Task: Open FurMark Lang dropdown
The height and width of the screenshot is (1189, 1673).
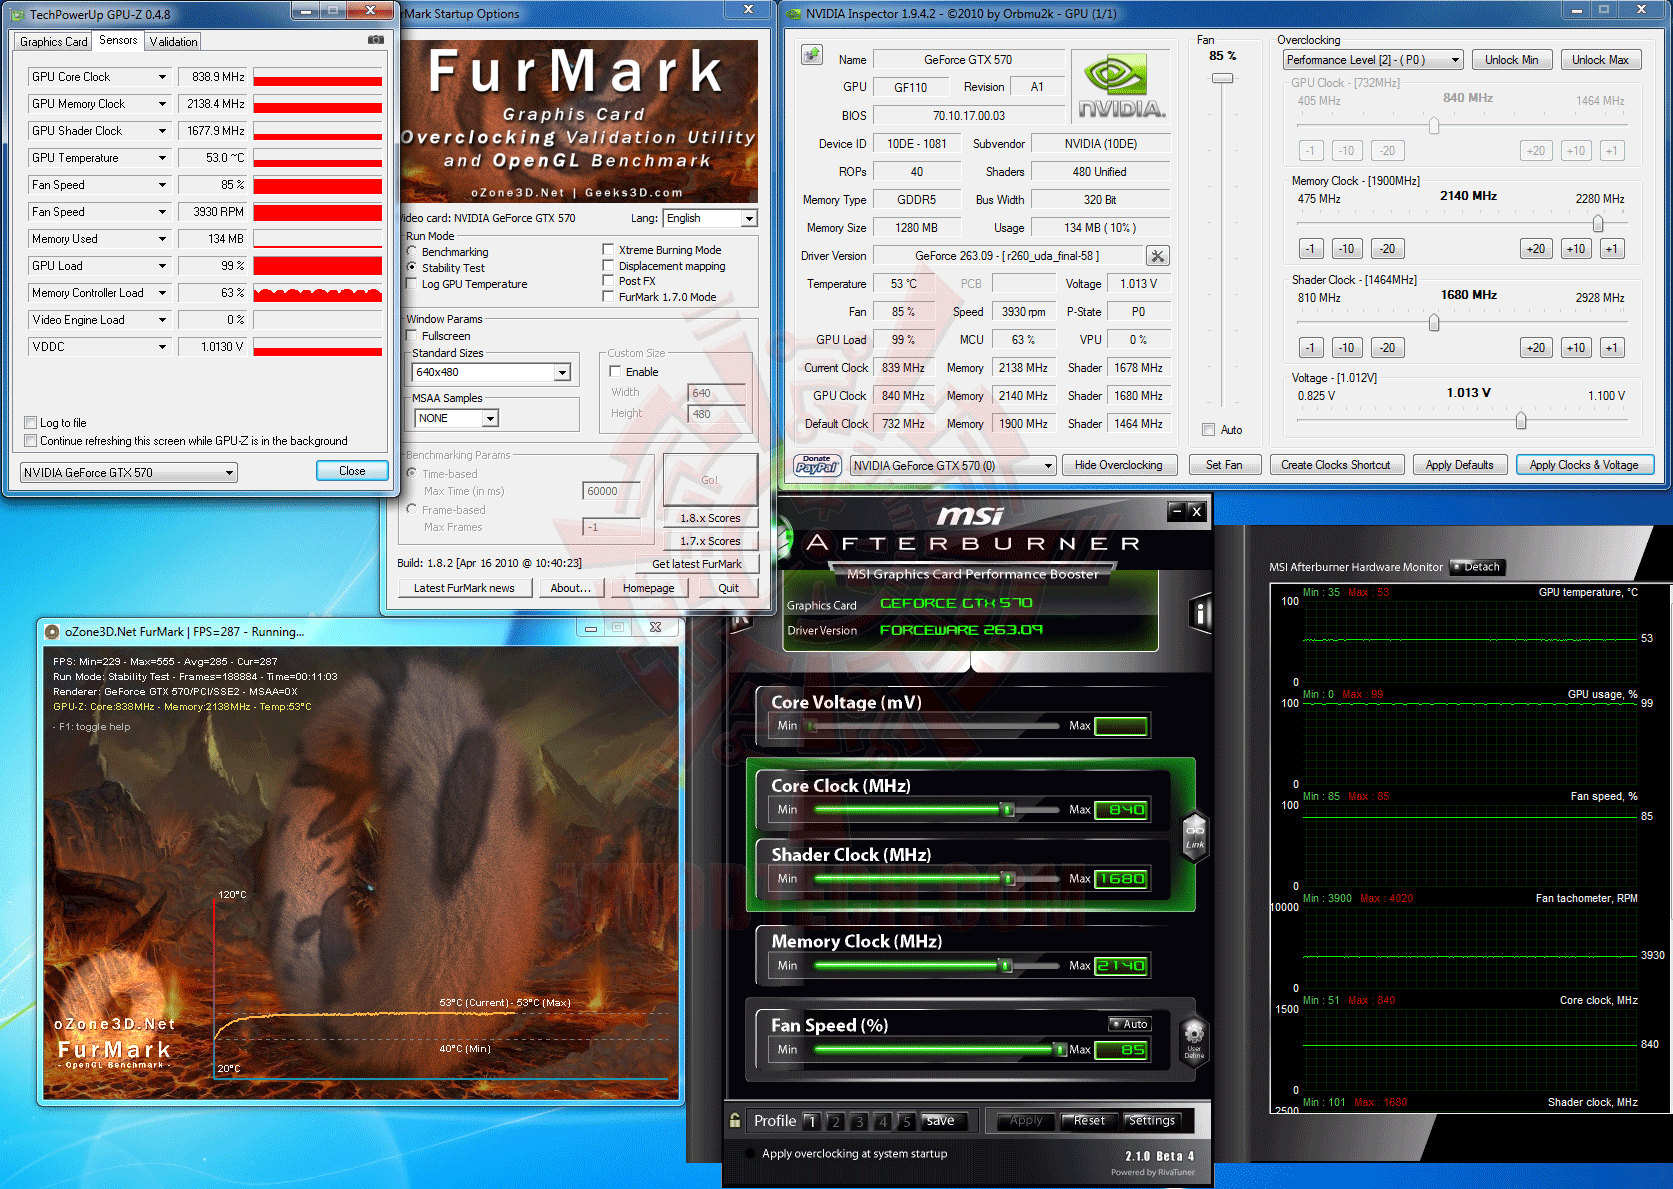Action: [710, 218]
